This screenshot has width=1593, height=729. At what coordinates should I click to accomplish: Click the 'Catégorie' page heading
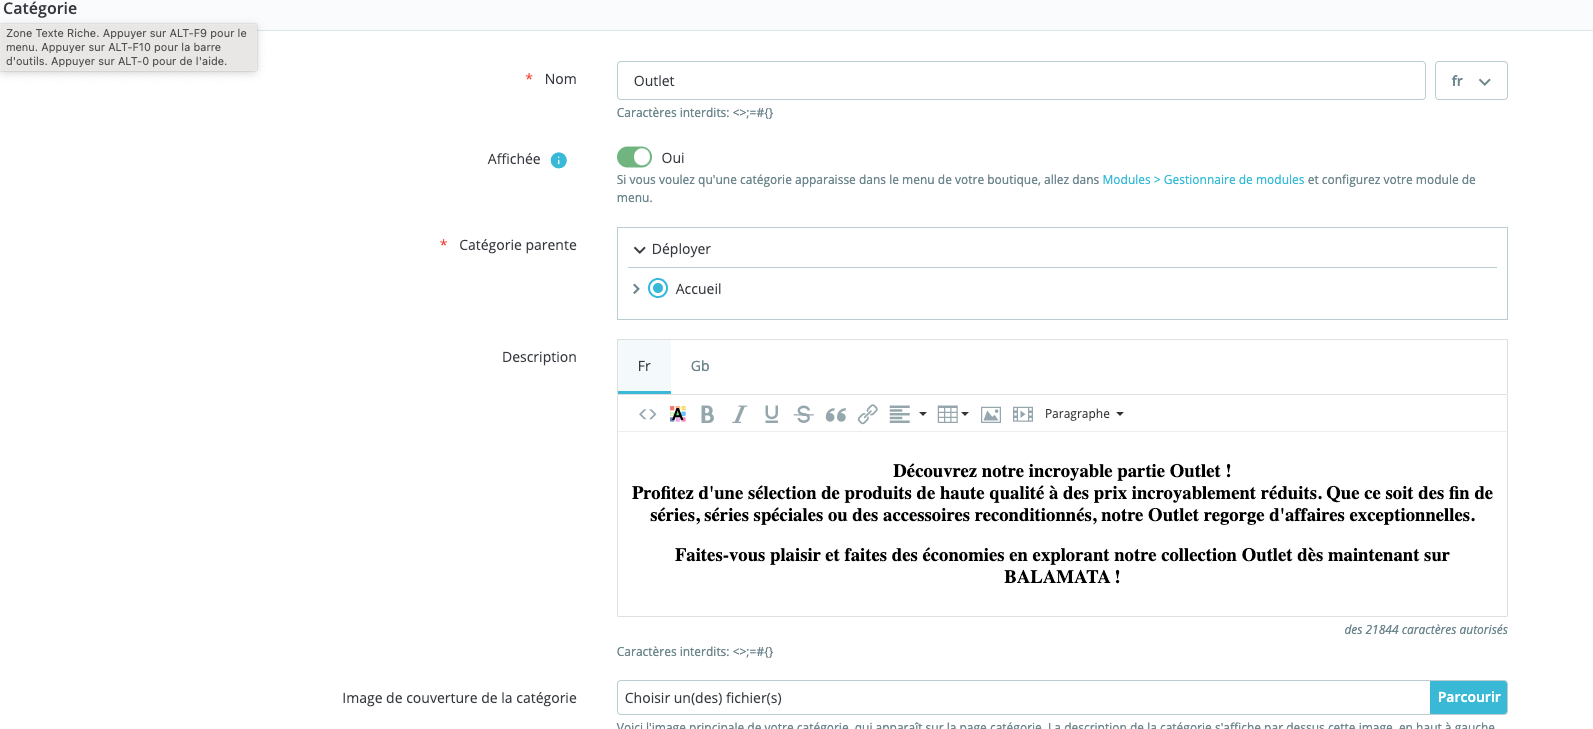40,9
